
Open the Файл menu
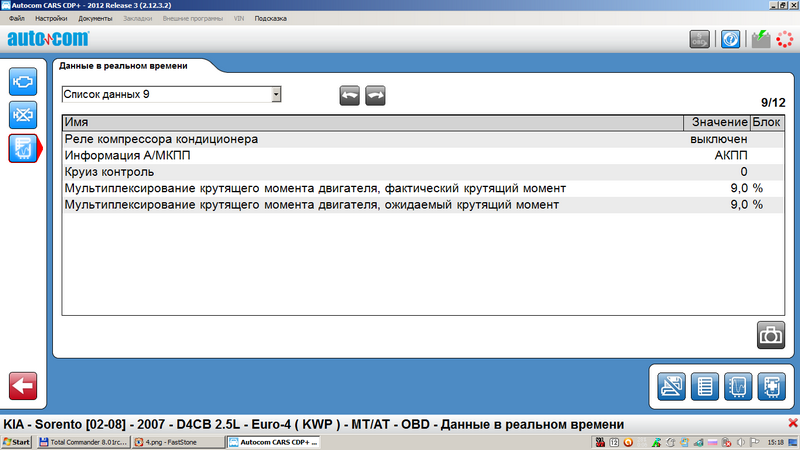click(17, 18)
